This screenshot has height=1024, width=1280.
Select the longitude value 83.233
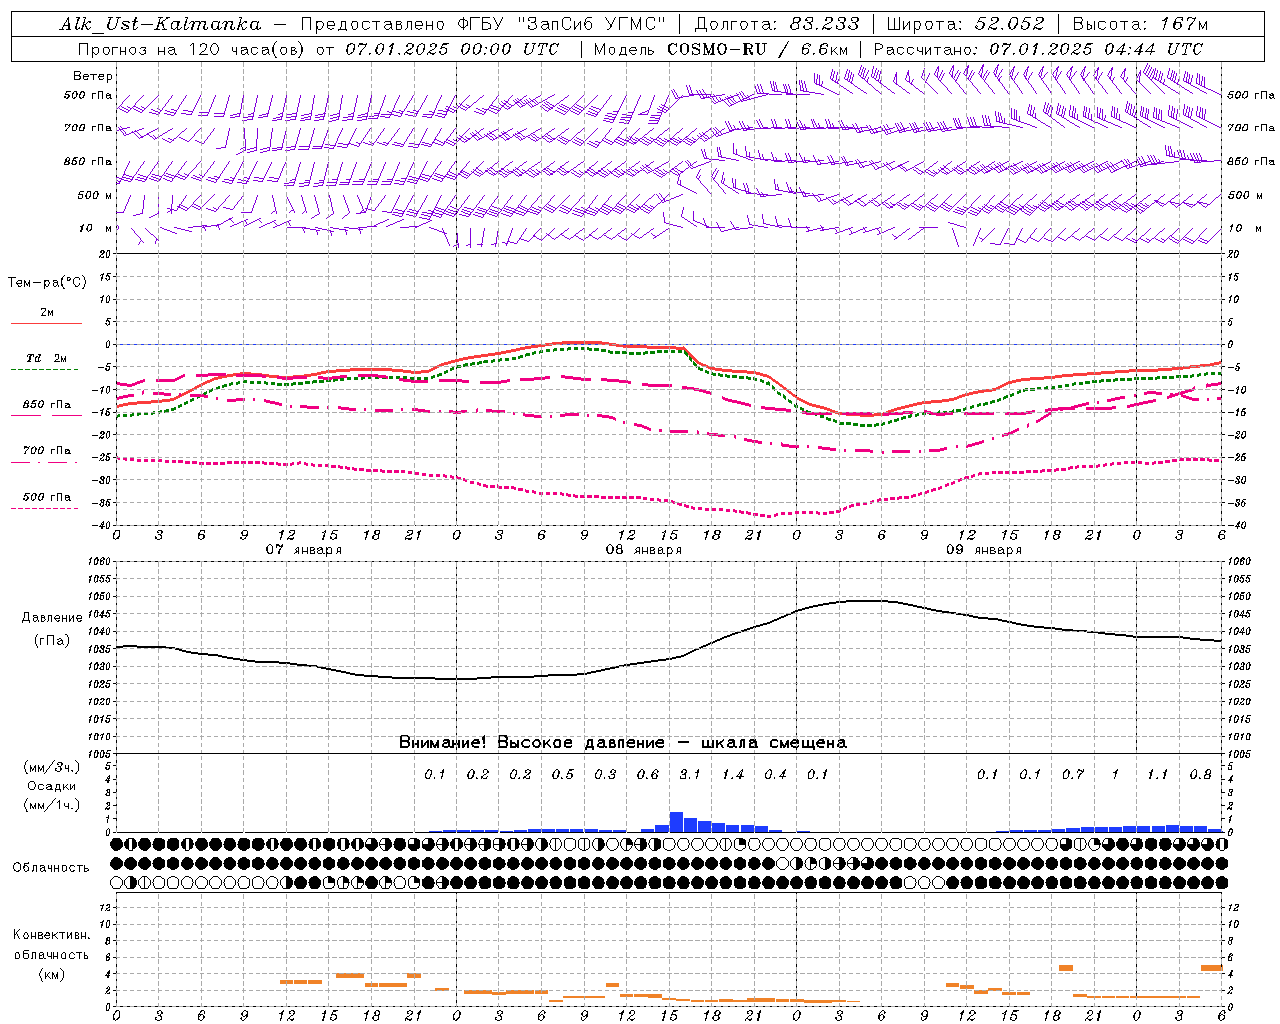click(823, 24)
